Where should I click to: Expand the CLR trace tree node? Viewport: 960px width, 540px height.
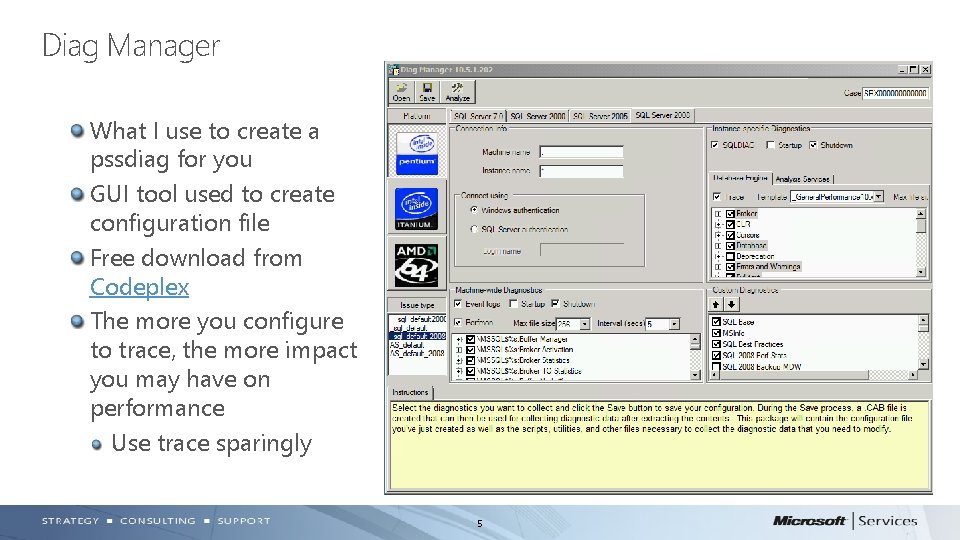coord(719,225)
